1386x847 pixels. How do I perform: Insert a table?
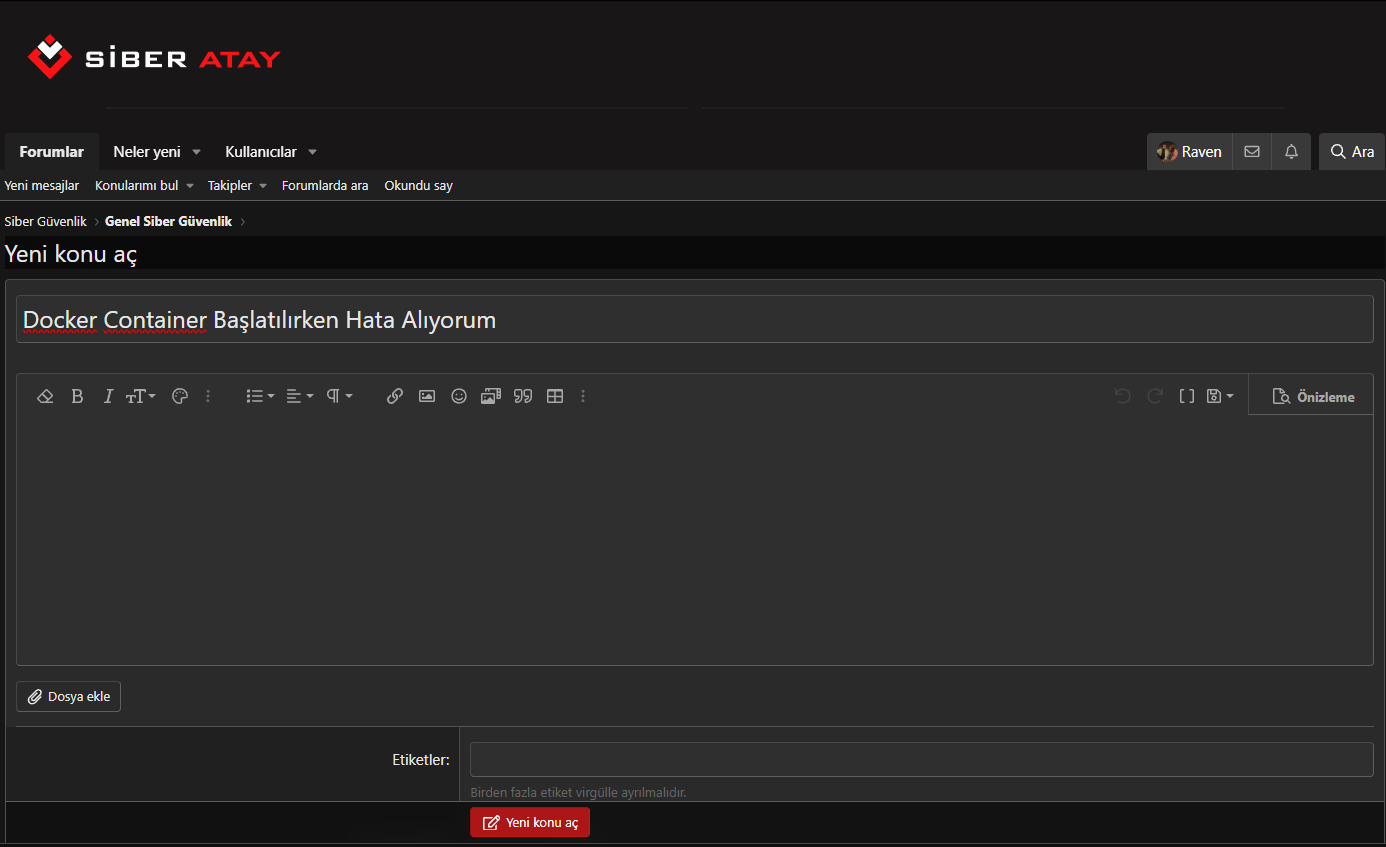(555, 396)
